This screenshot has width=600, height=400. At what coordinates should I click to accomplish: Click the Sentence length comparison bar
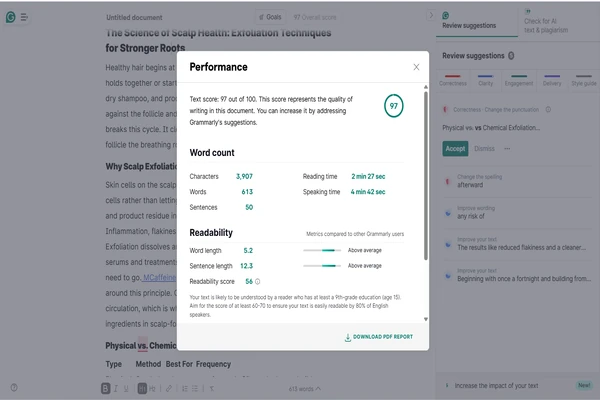click(322, 266)
